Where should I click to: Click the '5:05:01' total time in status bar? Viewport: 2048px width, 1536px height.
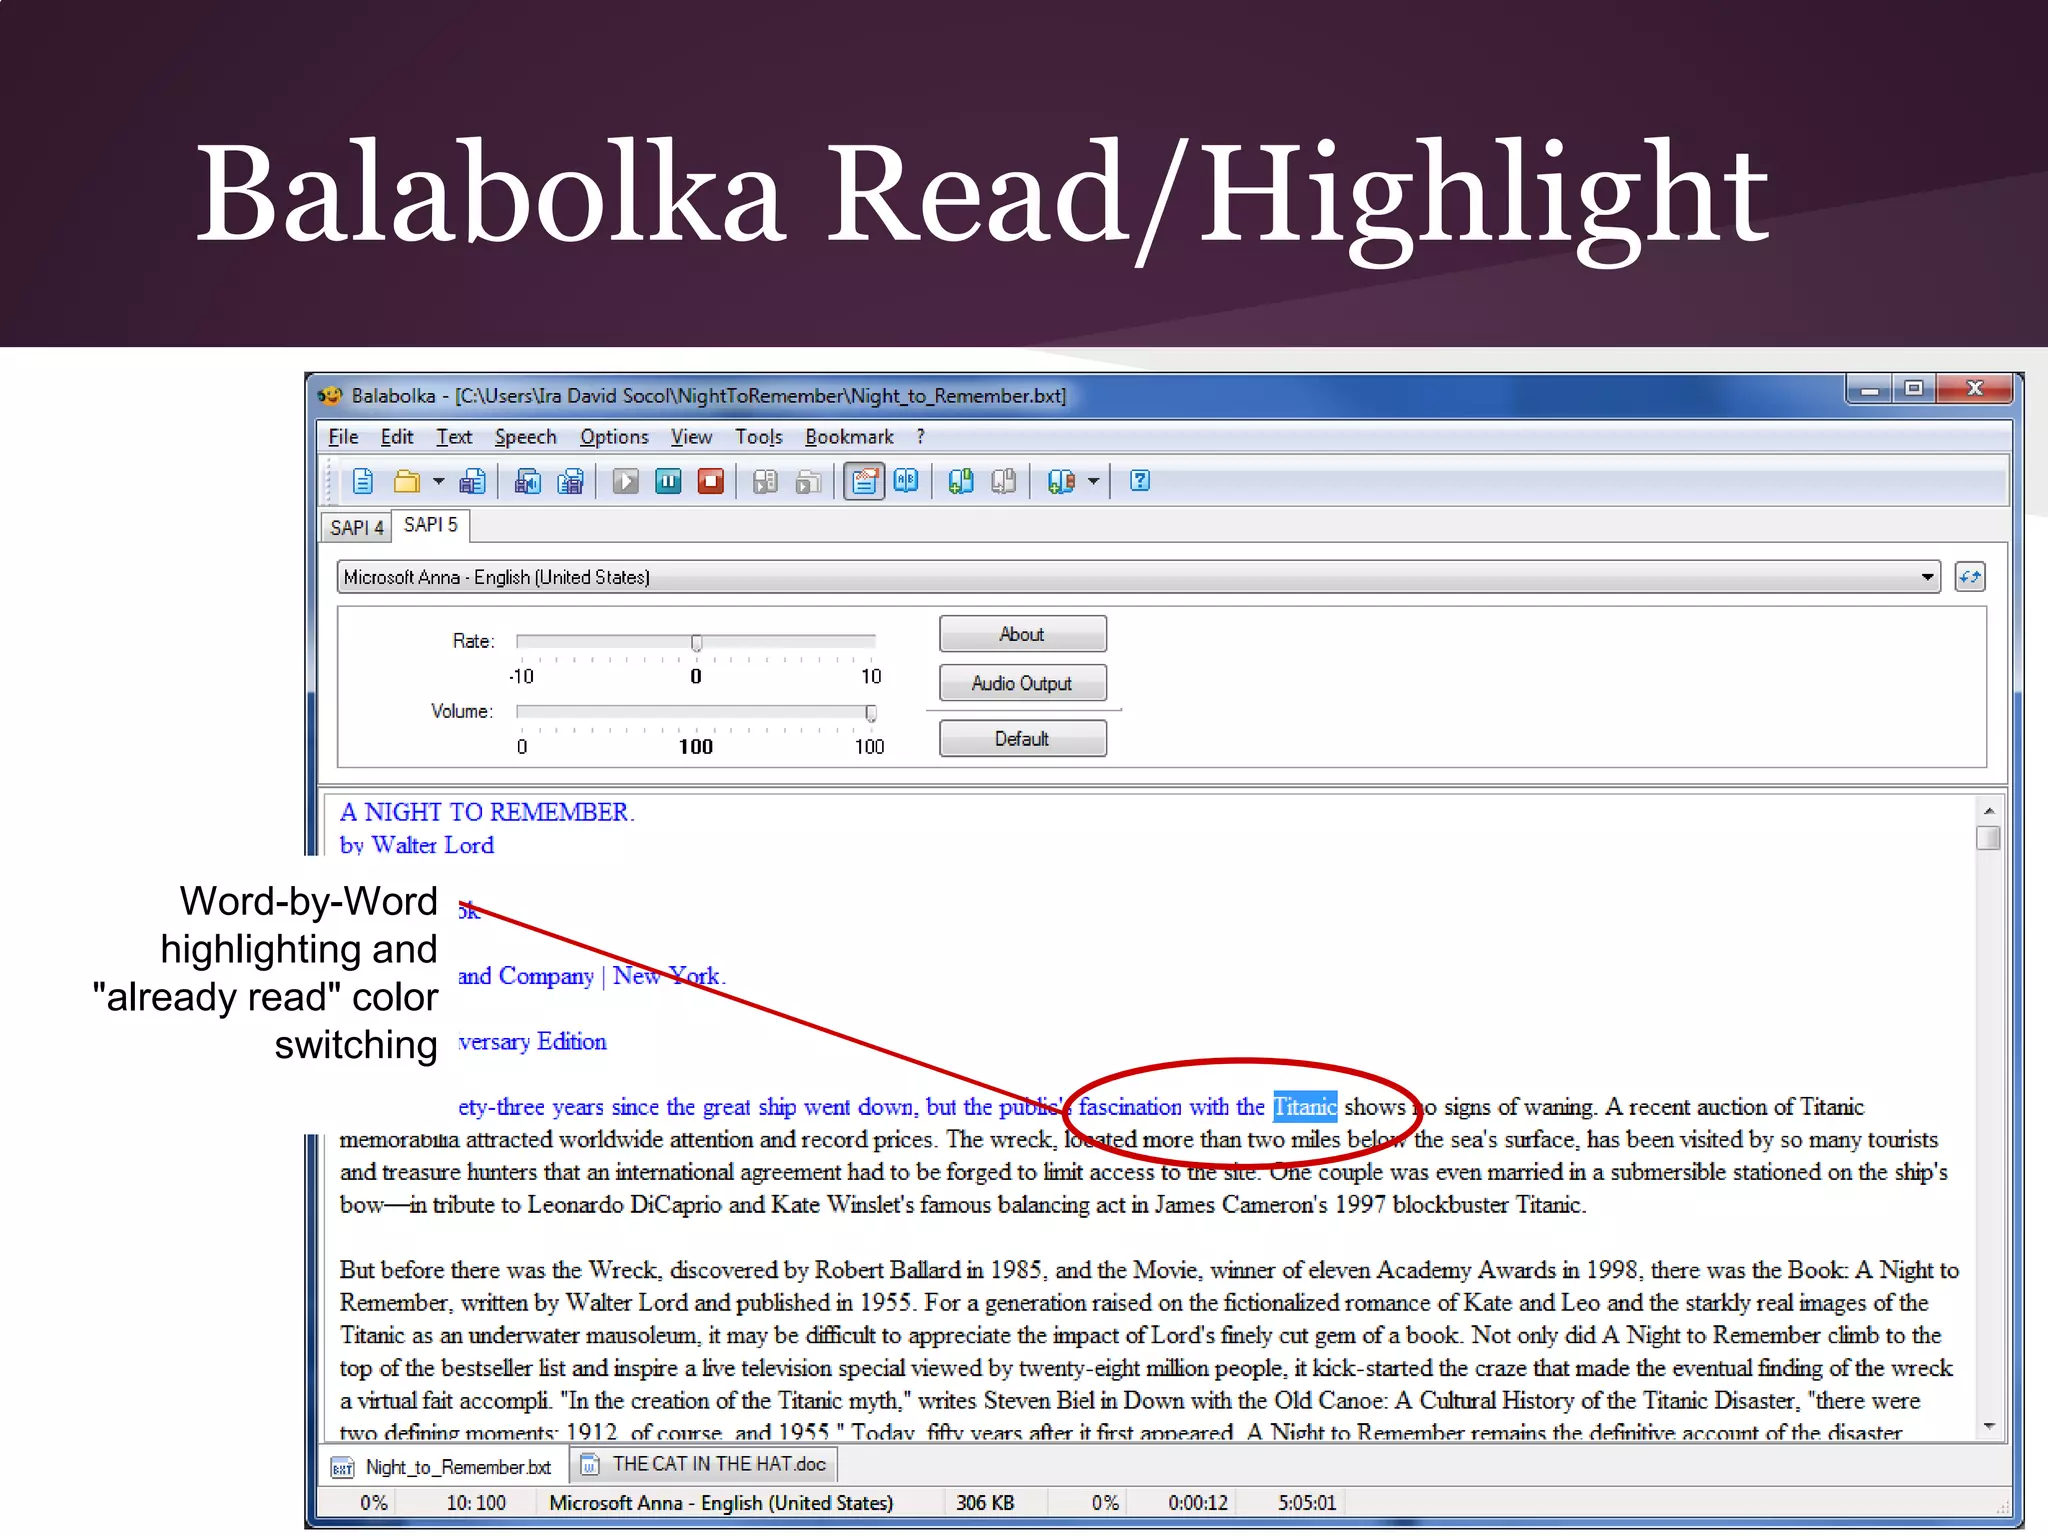click(1307, 1503)
